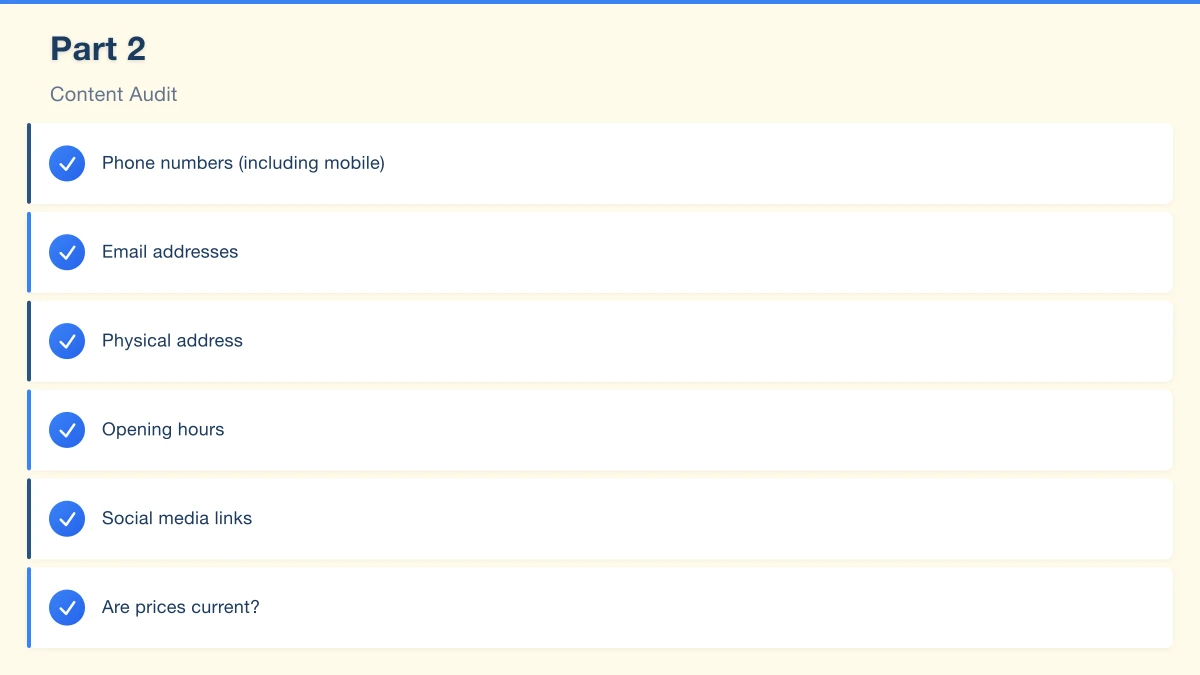1200x675 pixels.
Task: Click the checkmark icon beside Phone numbers
Action: [67, 163]
